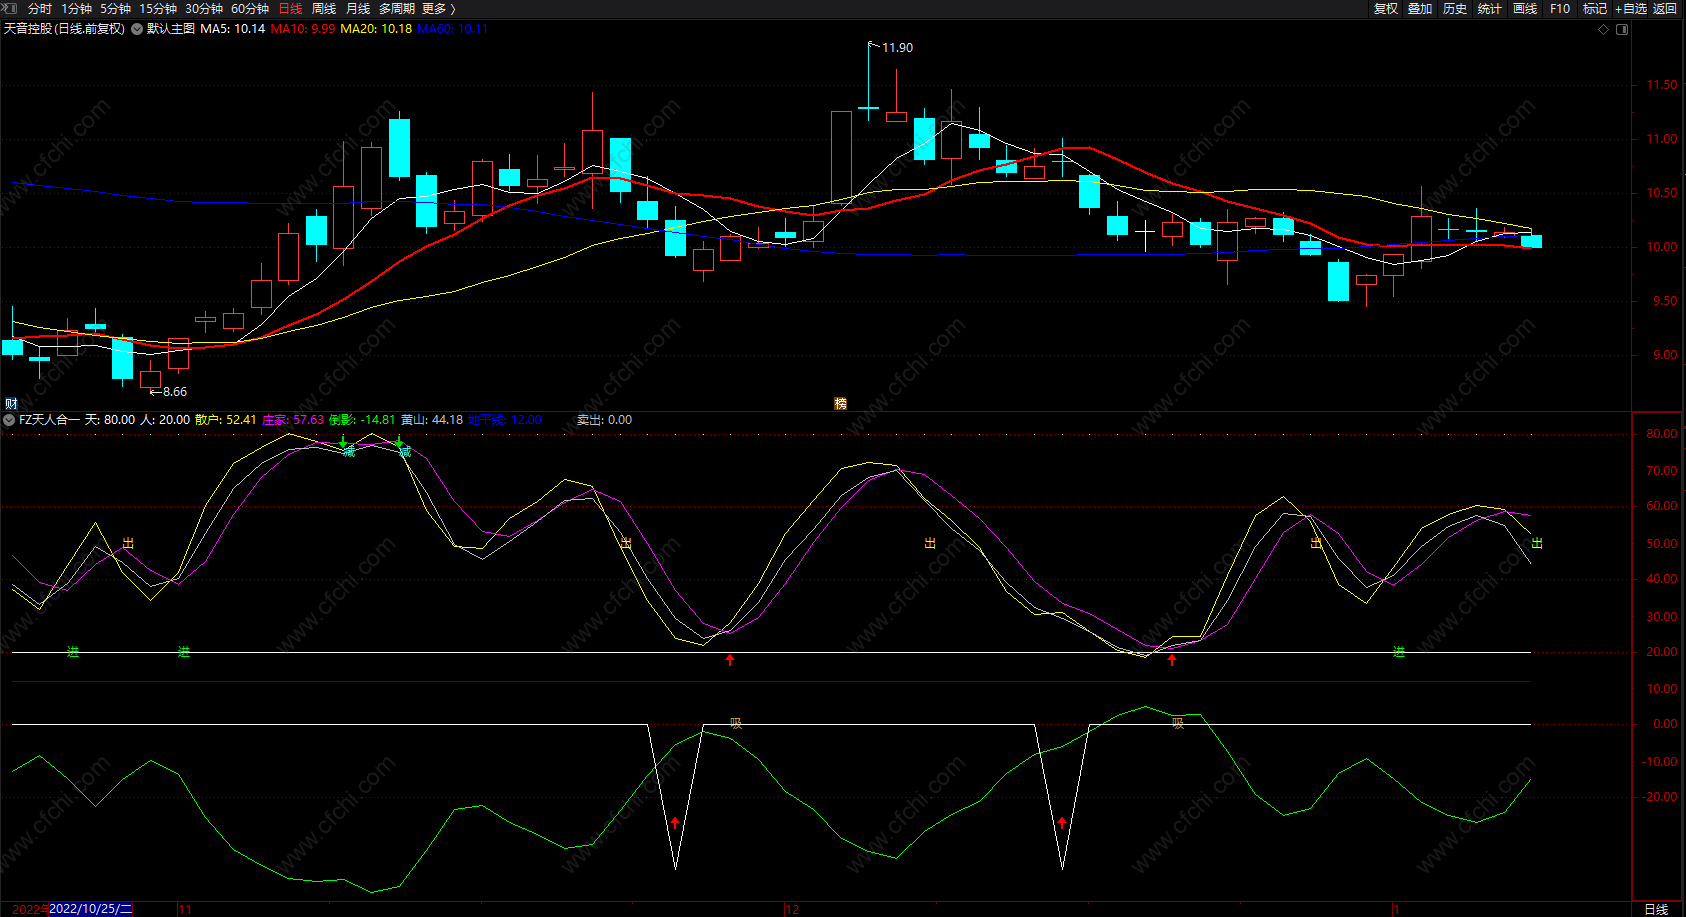Open the 画线 drawing tools
1686x917 pixels.
click(1525, 8)
